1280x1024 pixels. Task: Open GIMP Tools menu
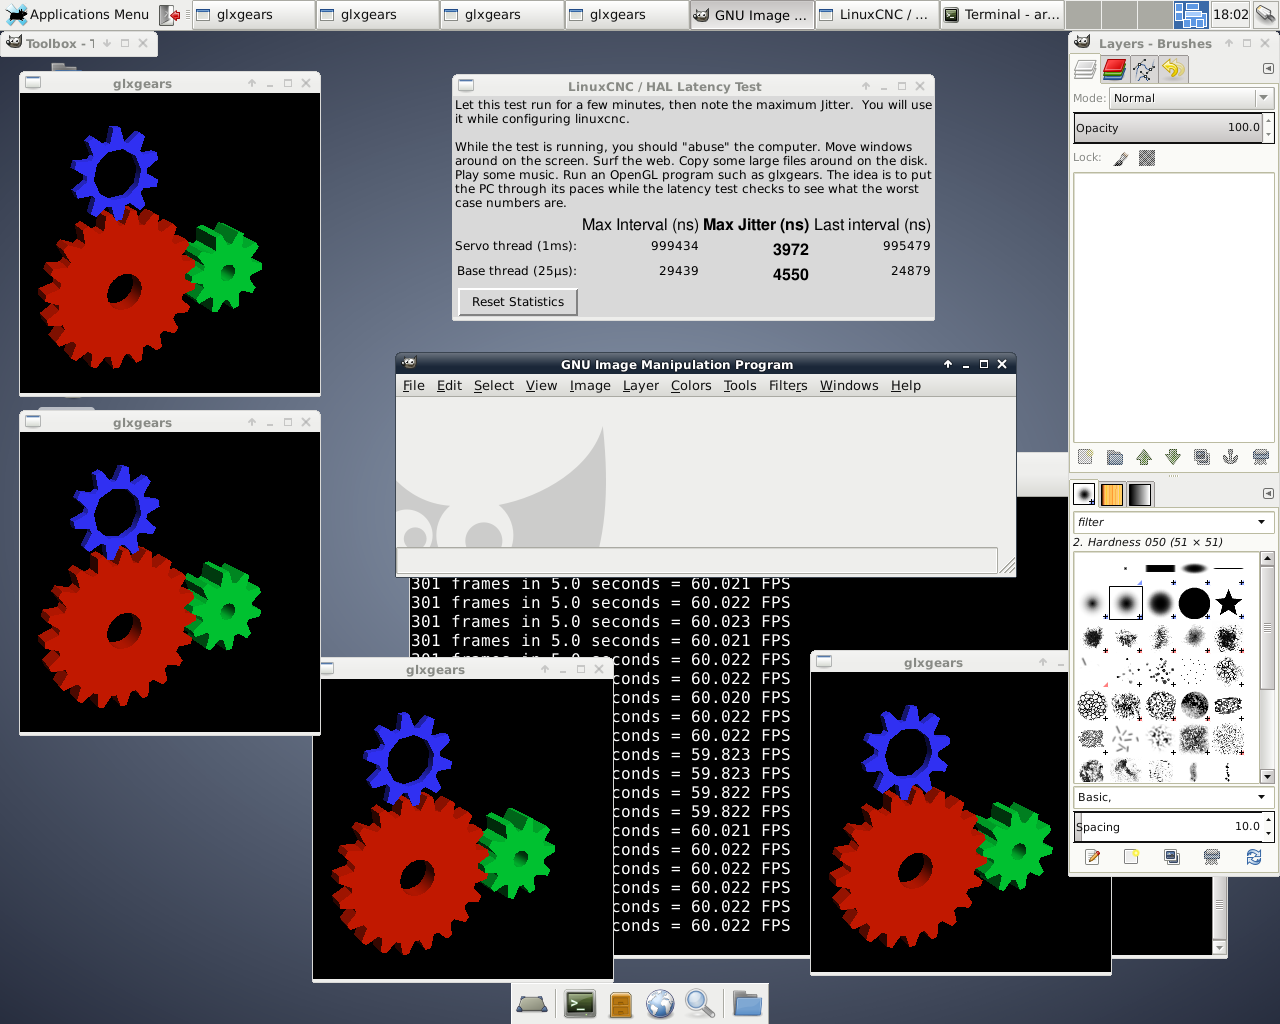[x=740, y=386]
